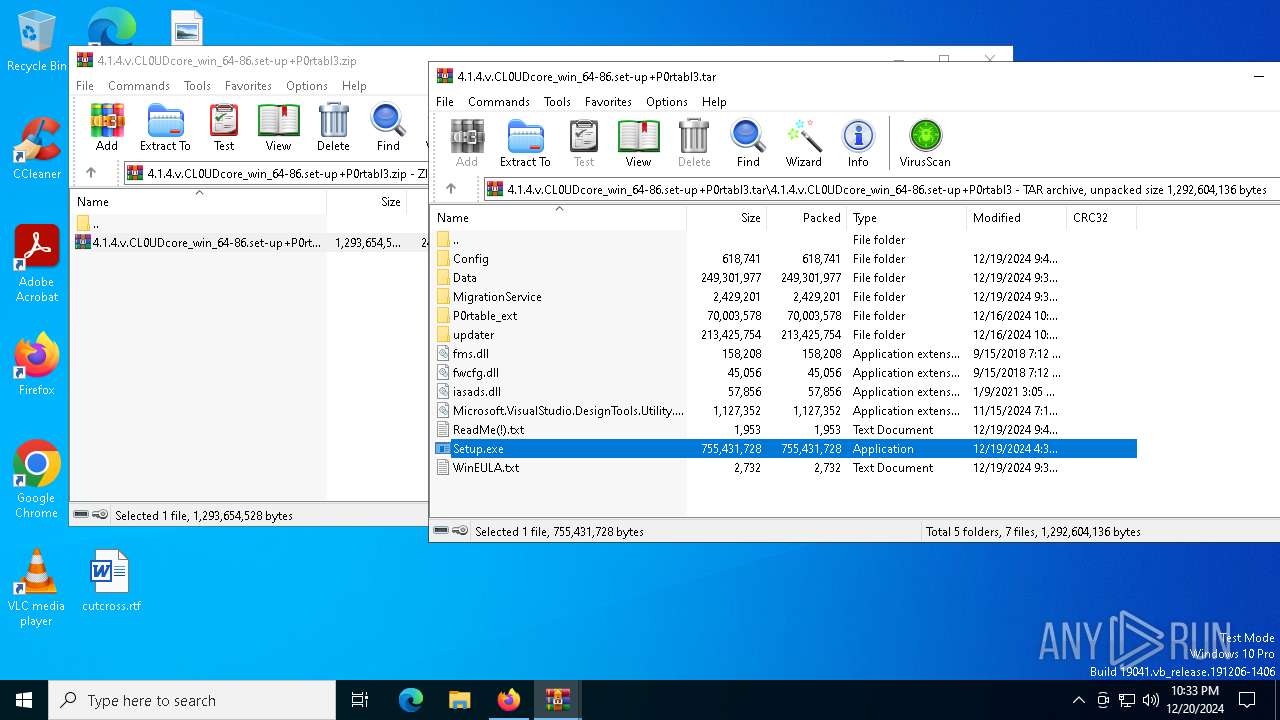Click Extract To in the tar window toolbar
Viewport: 1280px width, 720px height.
pyautogui.click(x=525, y=143)
